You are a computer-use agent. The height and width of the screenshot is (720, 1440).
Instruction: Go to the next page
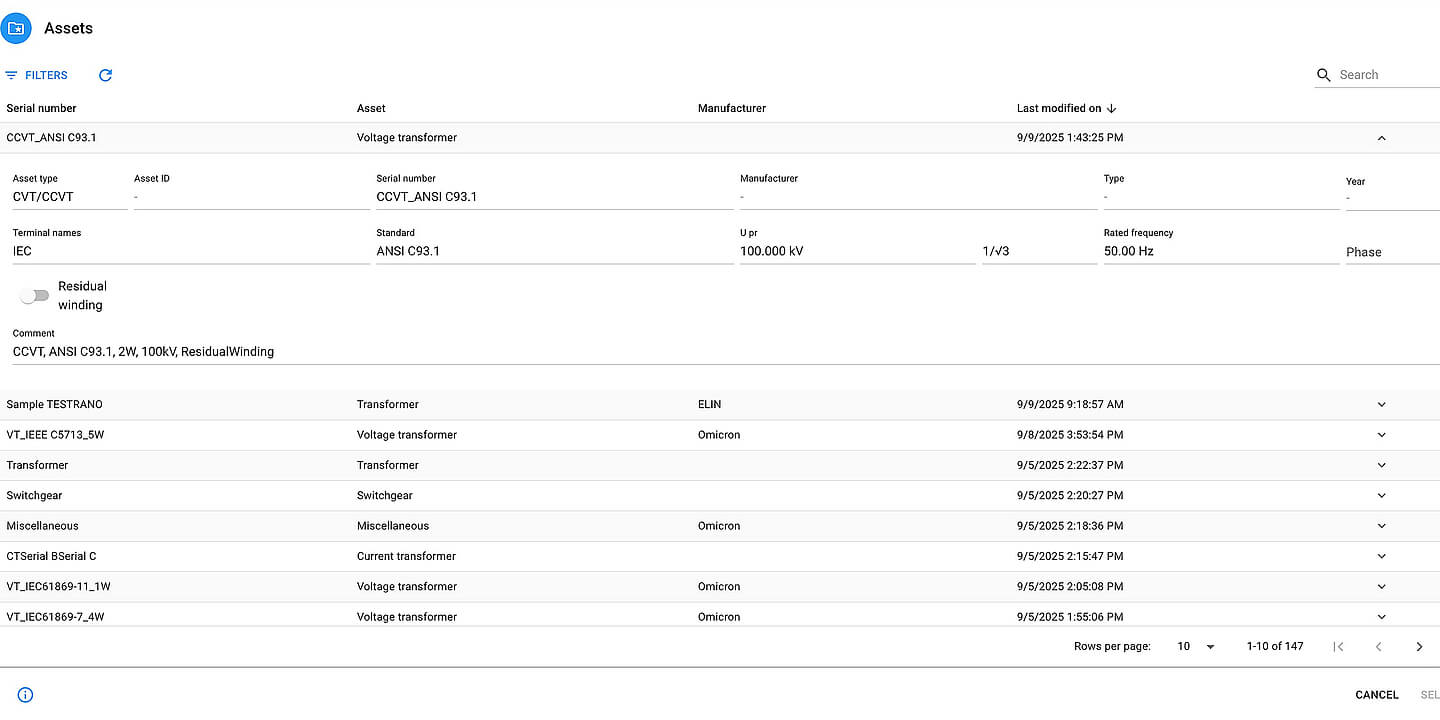[1419, 647]
